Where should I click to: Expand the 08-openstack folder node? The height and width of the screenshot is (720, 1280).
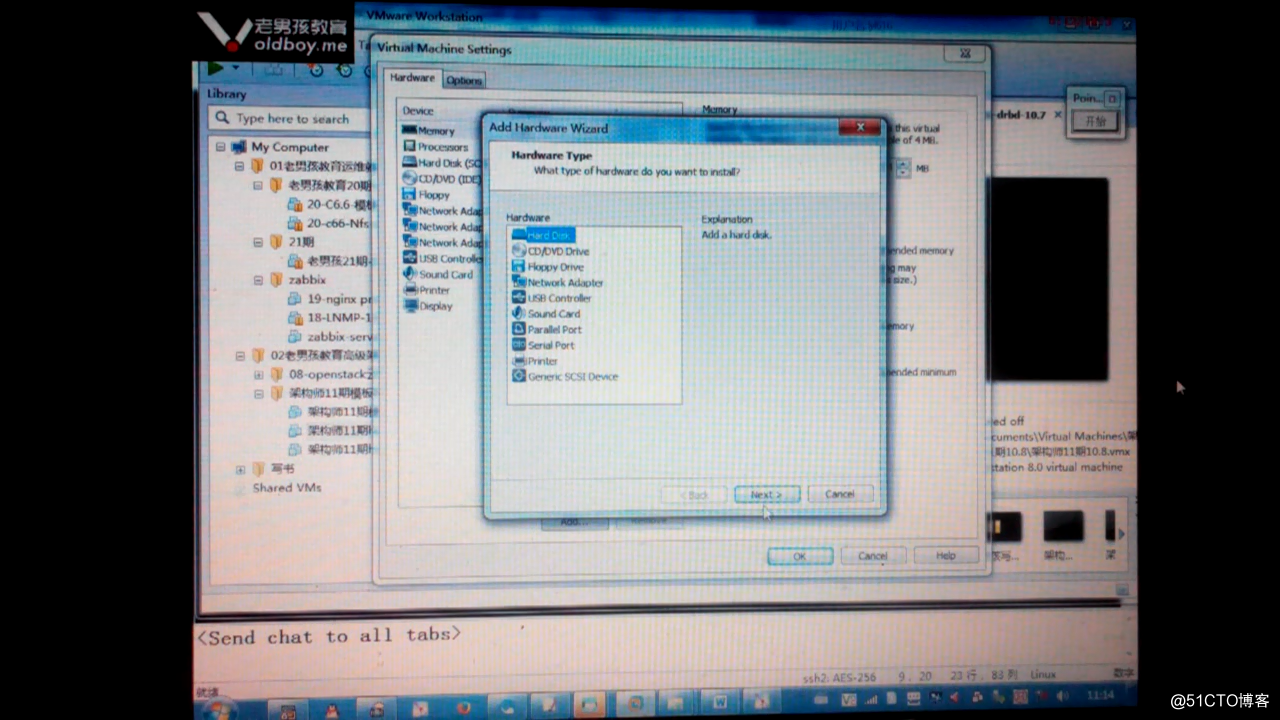click(x=259, y=374)
